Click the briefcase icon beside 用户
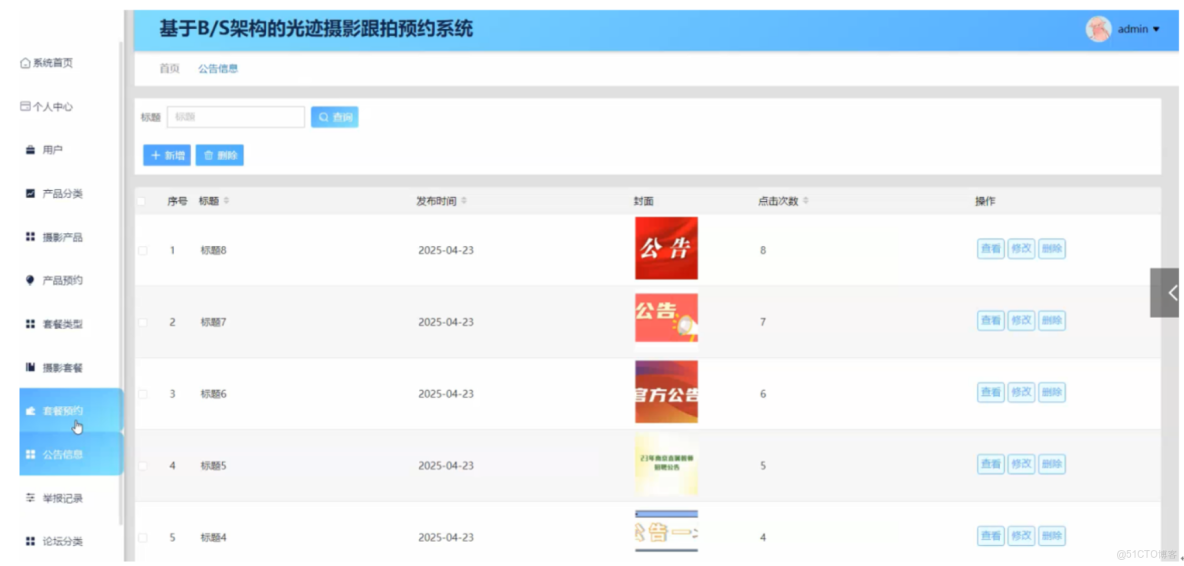This screenshot has width=1184, height=566. click(30, 150)
